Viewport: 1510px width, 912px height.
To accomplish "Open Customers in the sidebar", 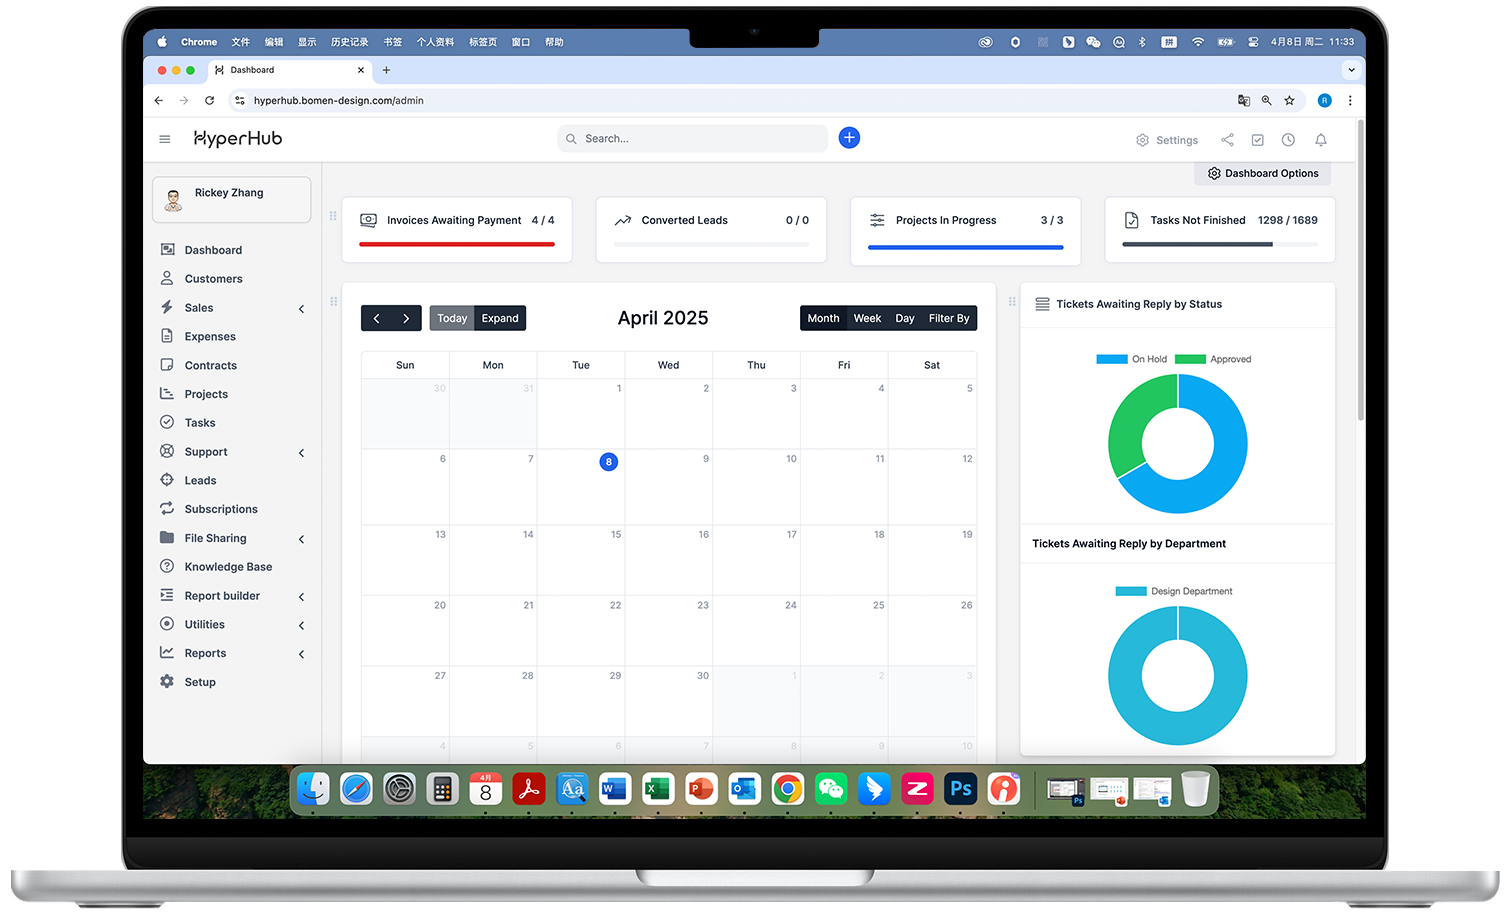I will (x=213, y=279).
